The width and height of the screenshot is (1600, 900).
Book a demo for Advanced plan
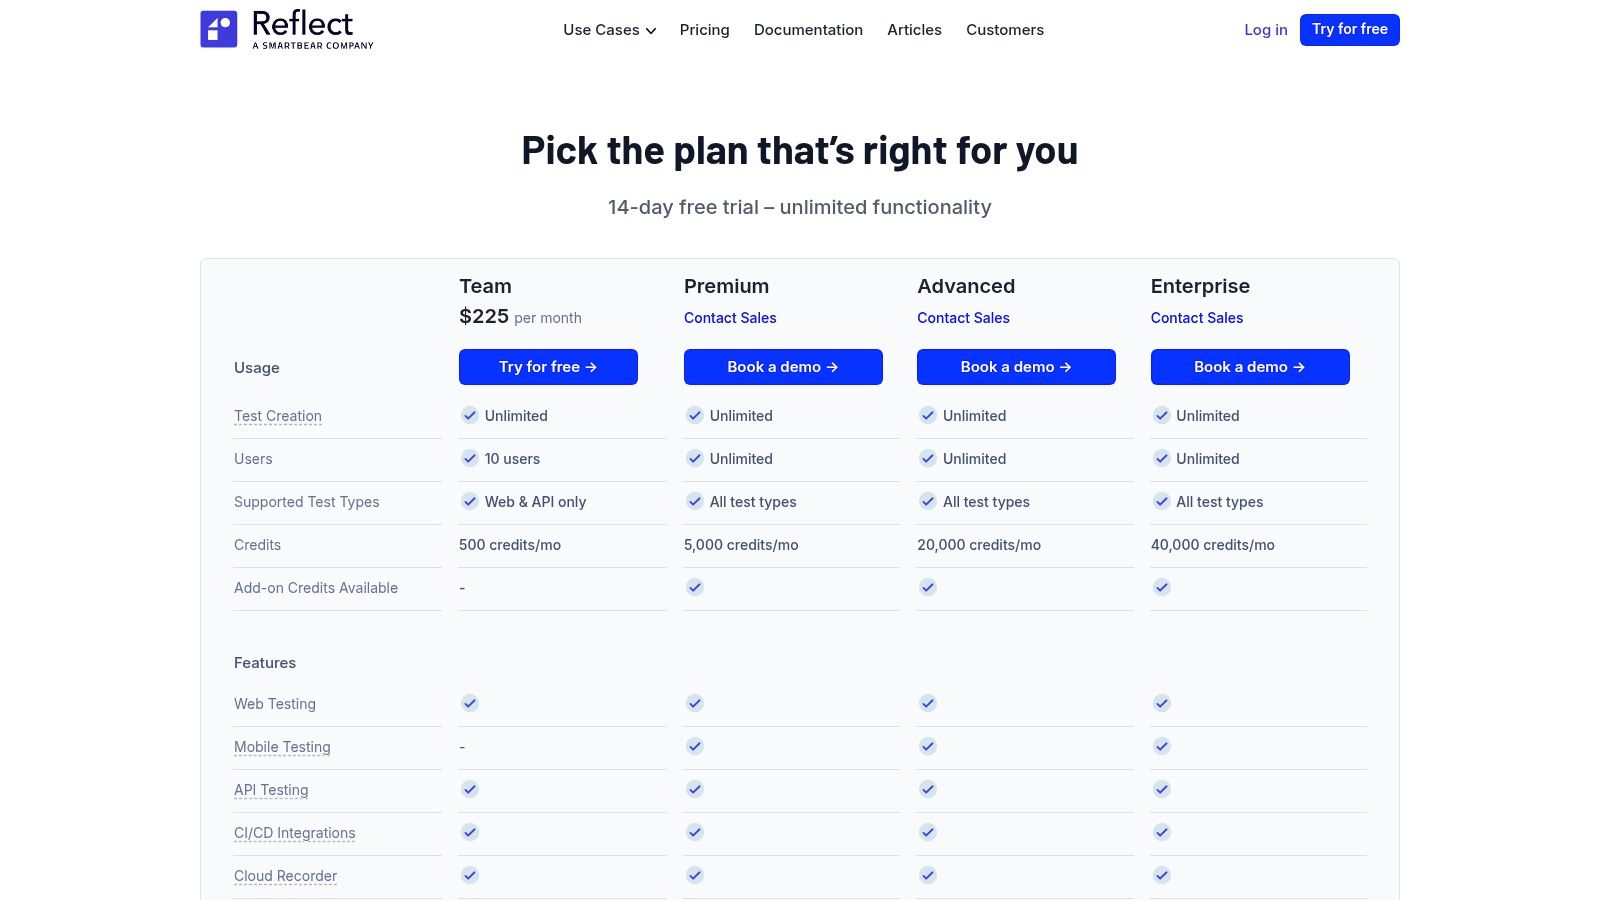[x=1016, y=367]
